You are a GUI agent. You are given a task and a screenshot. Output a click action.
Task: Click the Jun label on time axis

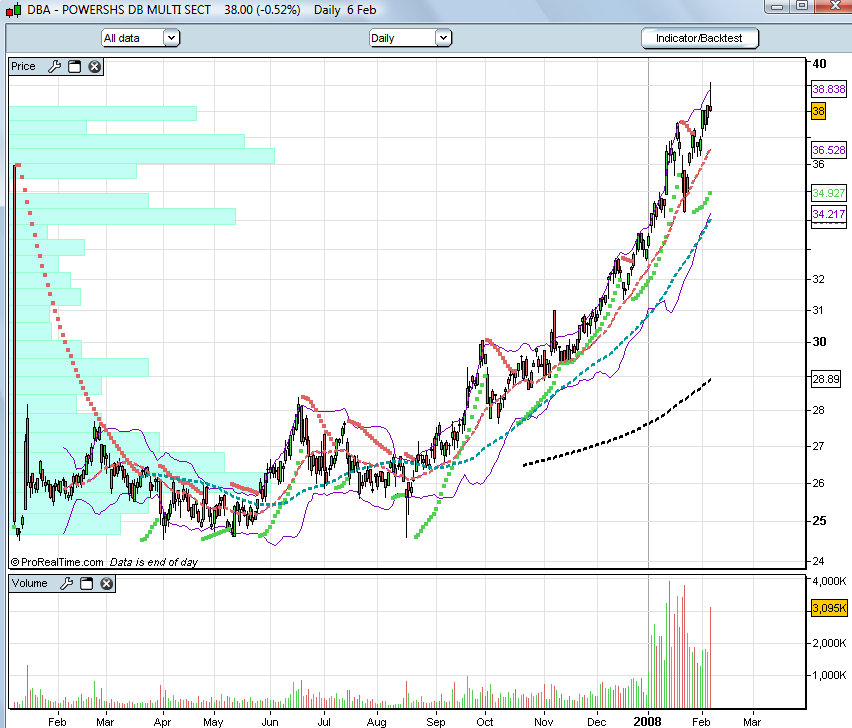point(270,722)
